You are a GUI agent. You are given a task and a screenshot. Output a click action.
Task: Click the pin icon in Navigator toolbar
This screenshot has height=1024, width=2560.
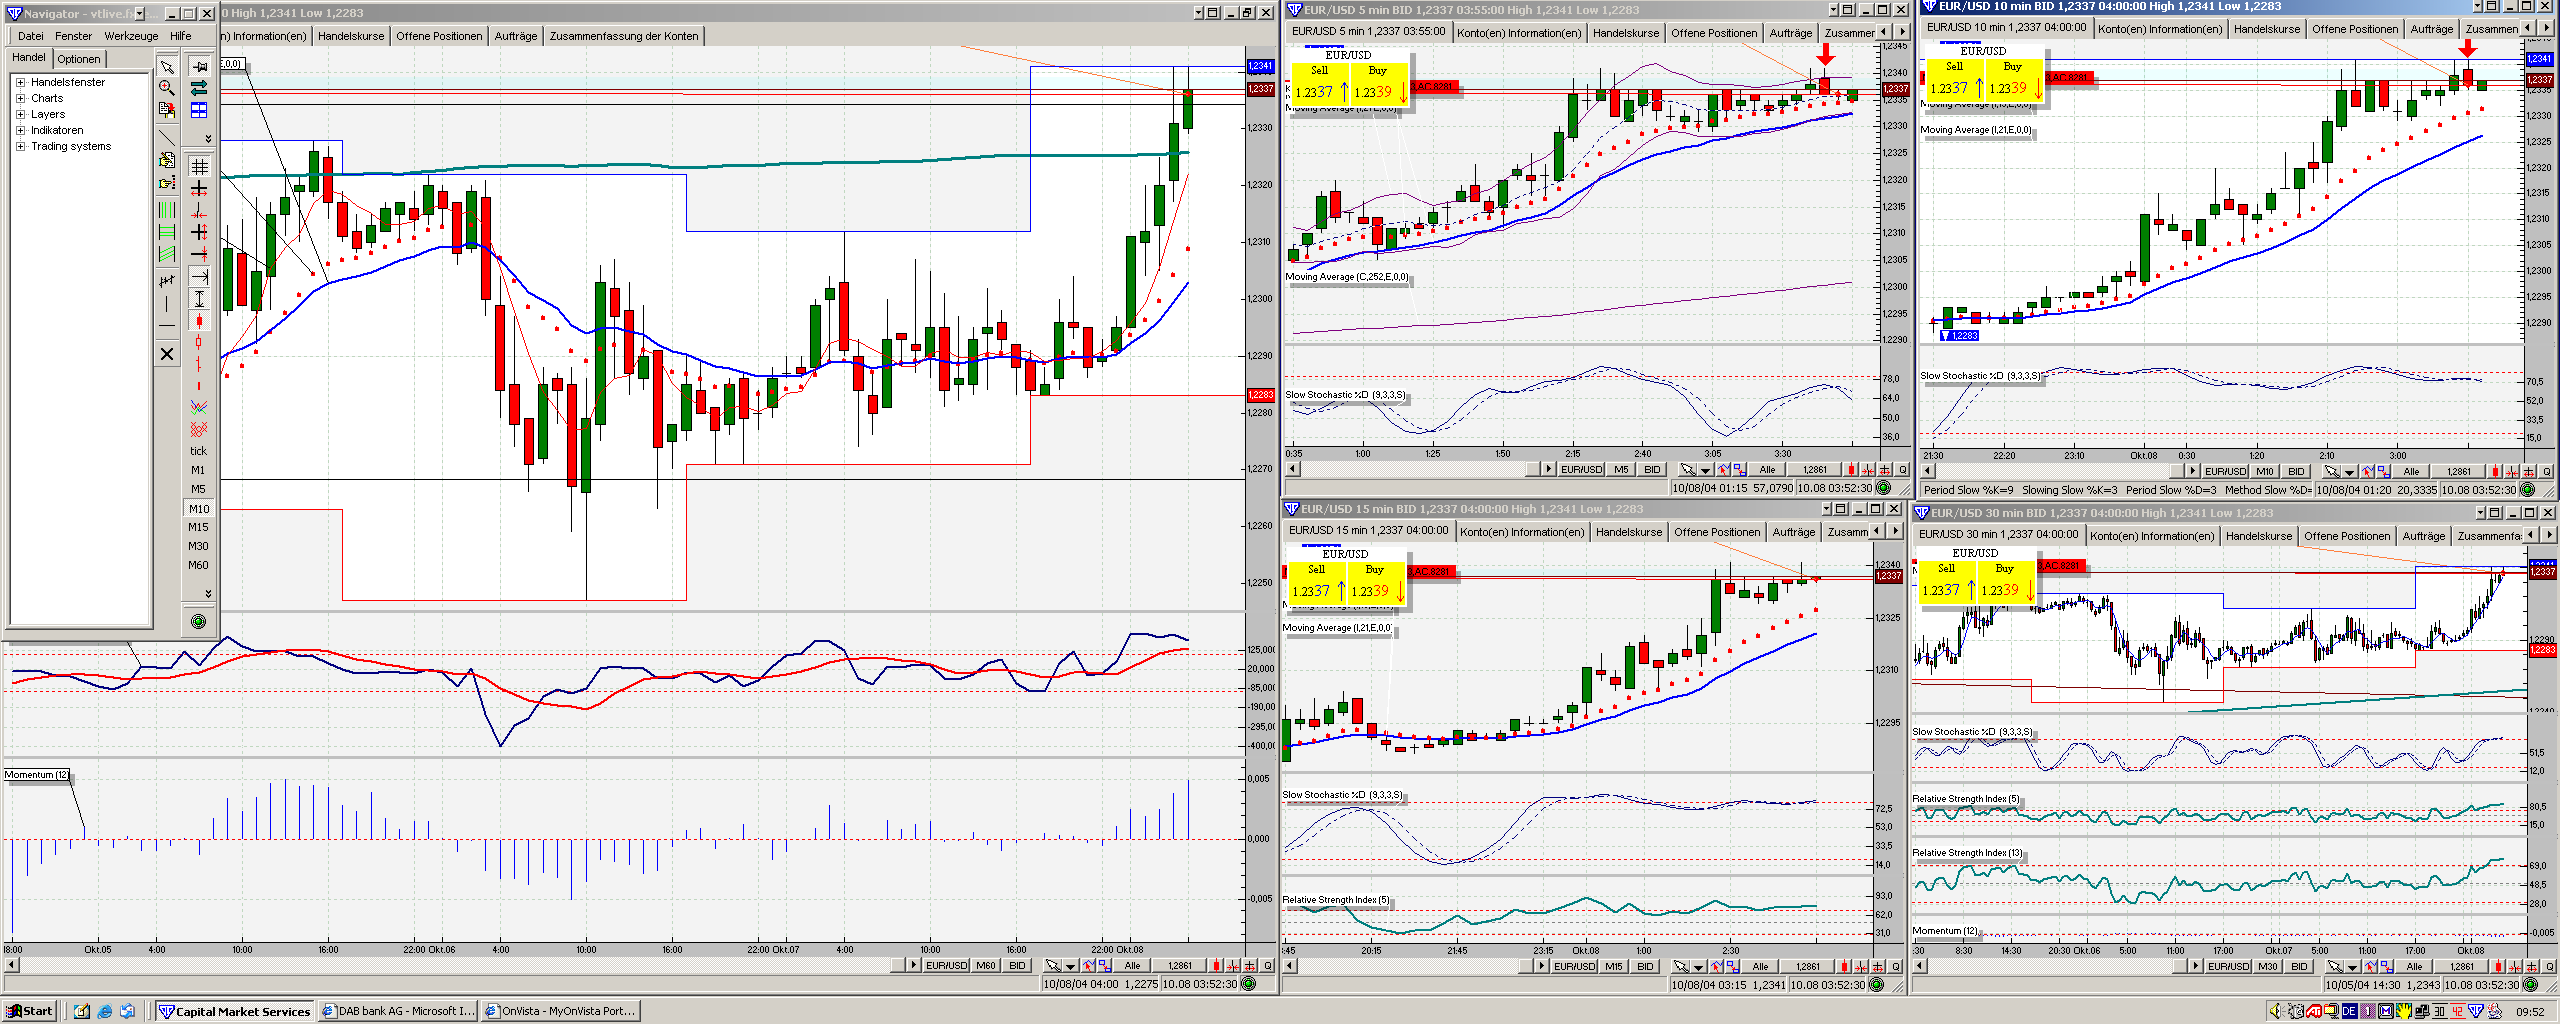(199, 66)
